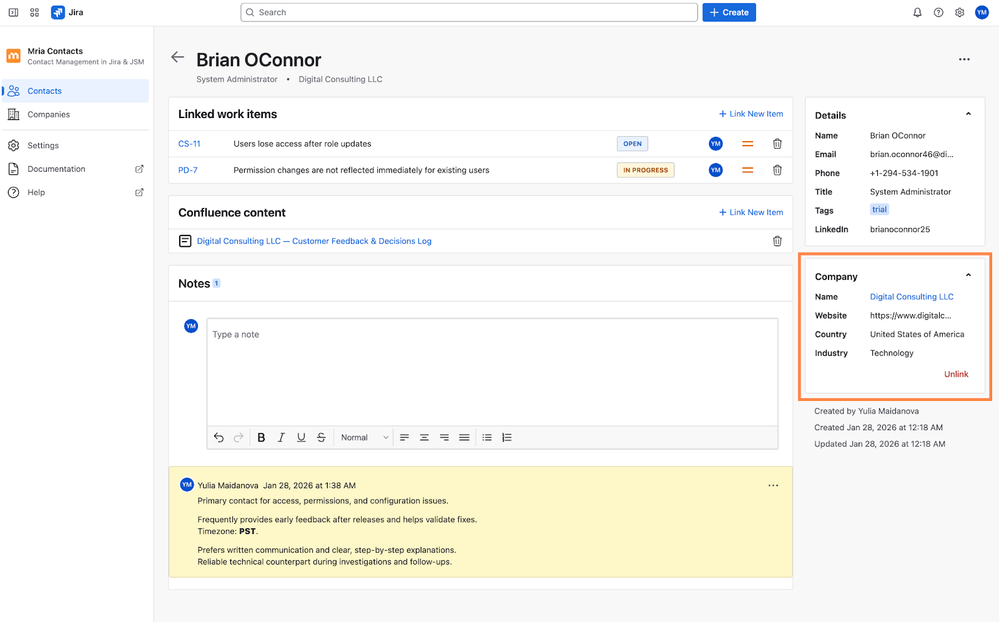Image resolution: width=999 pixels, height=622 pixels.
Task: Click the Mria Contacts app header
Action: pyautogui.click(x=76, y=56)
